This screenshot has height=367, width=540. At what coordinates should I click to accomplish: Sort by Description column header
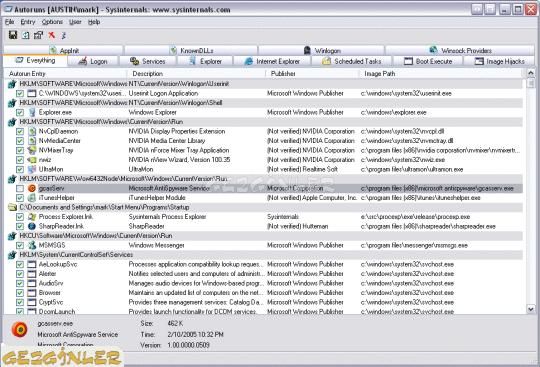point(196,74)
